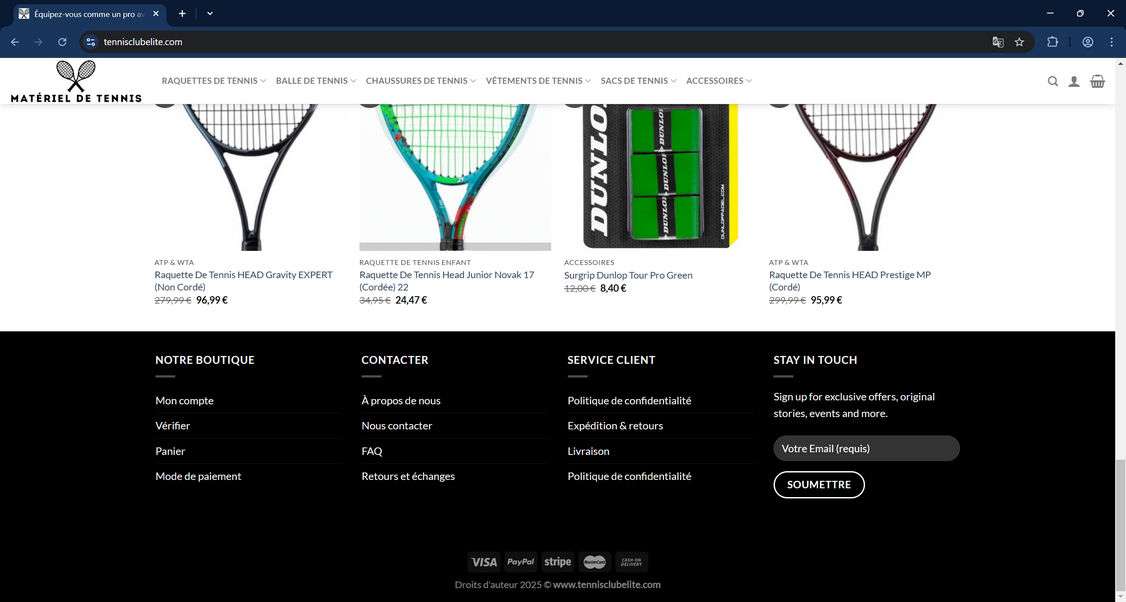Expand Balle de Tennis menu
Viewport: 1126px width, 602px height.
click(x=316, y=81)
